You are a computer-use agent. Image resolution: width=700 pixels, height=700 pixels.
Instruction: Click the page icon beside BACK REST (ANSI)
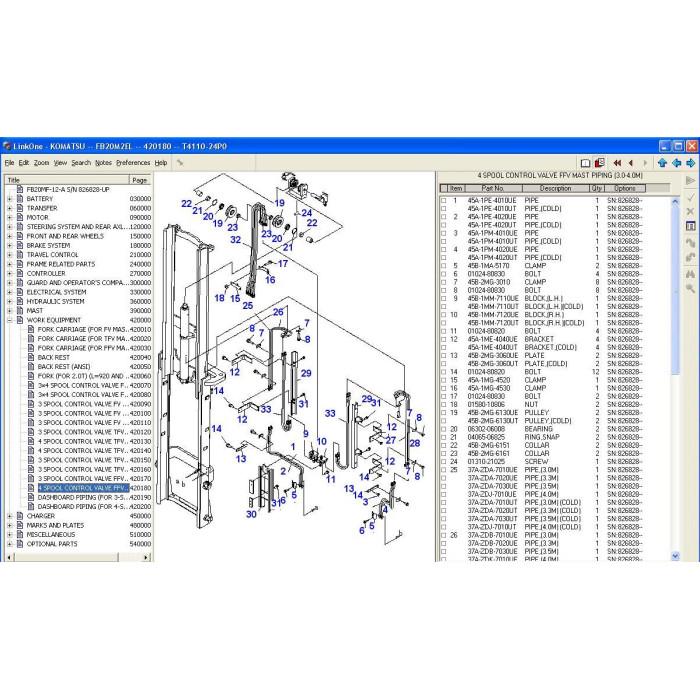31,367
